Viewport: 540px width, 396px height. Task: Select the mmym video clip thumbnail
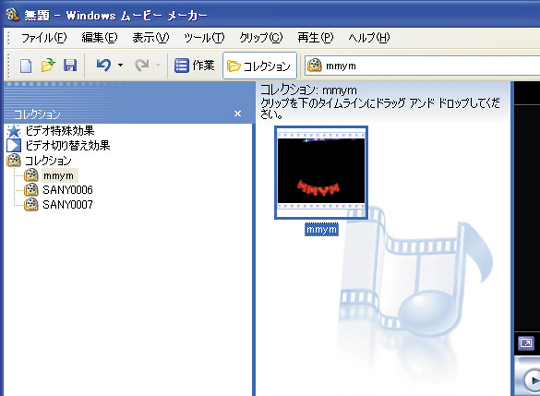(321, 173)
